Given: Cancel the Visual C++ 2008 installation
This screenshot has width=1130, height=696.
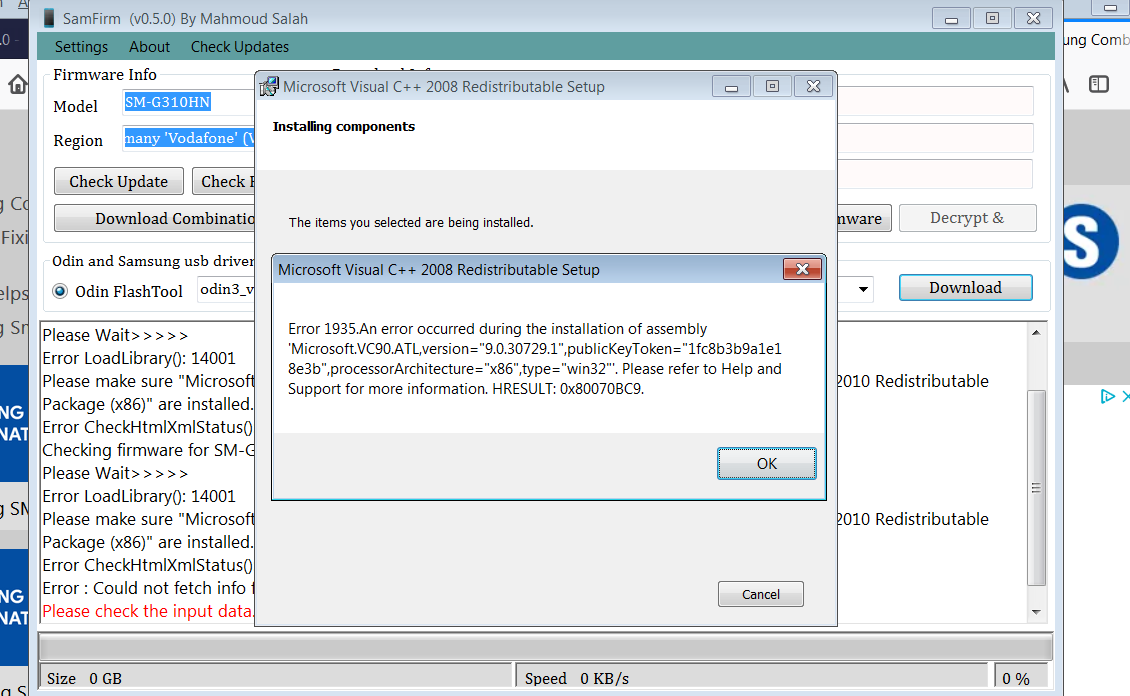Looking at the screenshot, I should 760,594.
